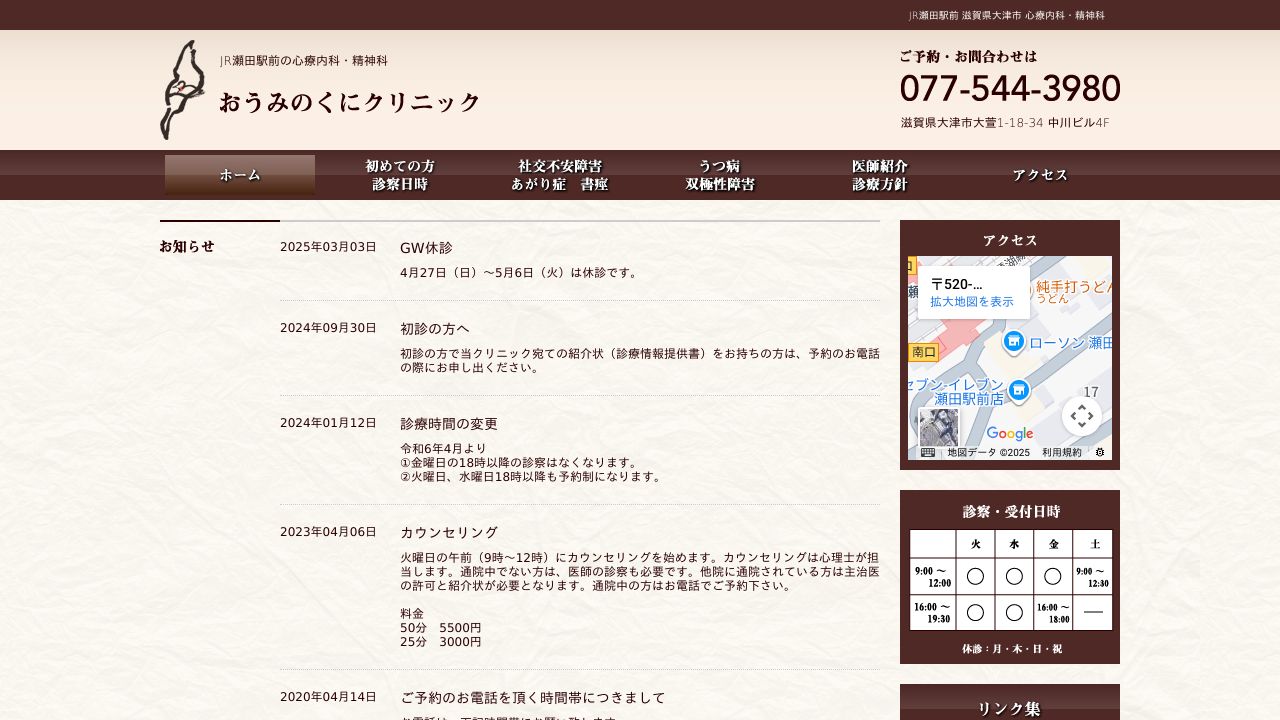The width and height of the screenshot is (1280, 720).
Task: Open the うつ病・双極性障害 page
Action: coord(719,176)
